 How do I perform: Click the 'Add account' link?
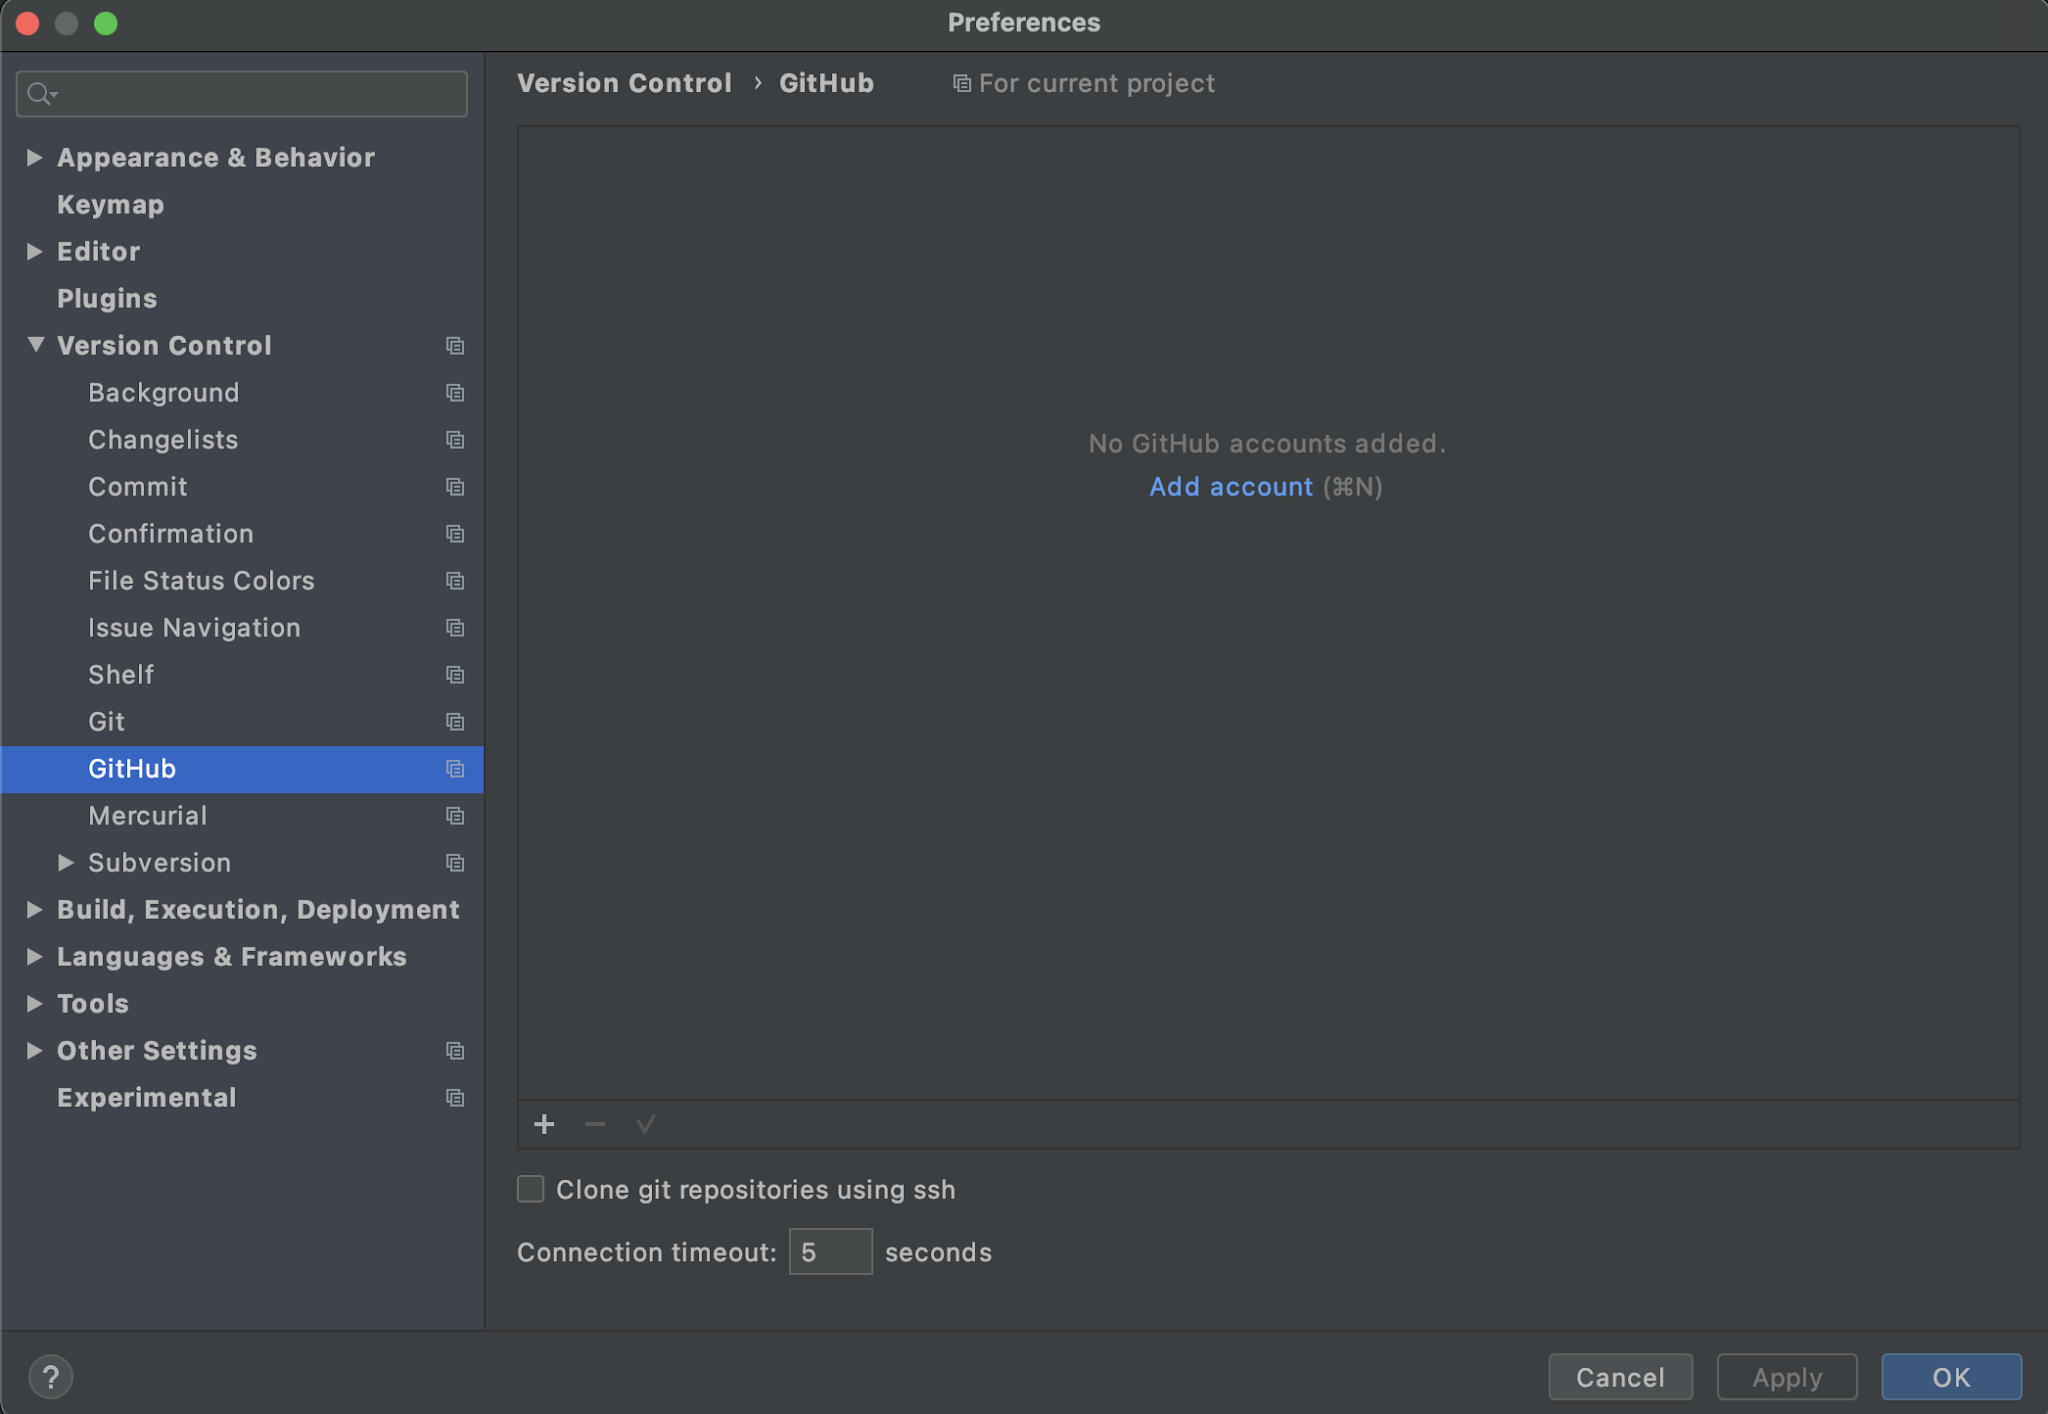click(x=1230, y=487)
